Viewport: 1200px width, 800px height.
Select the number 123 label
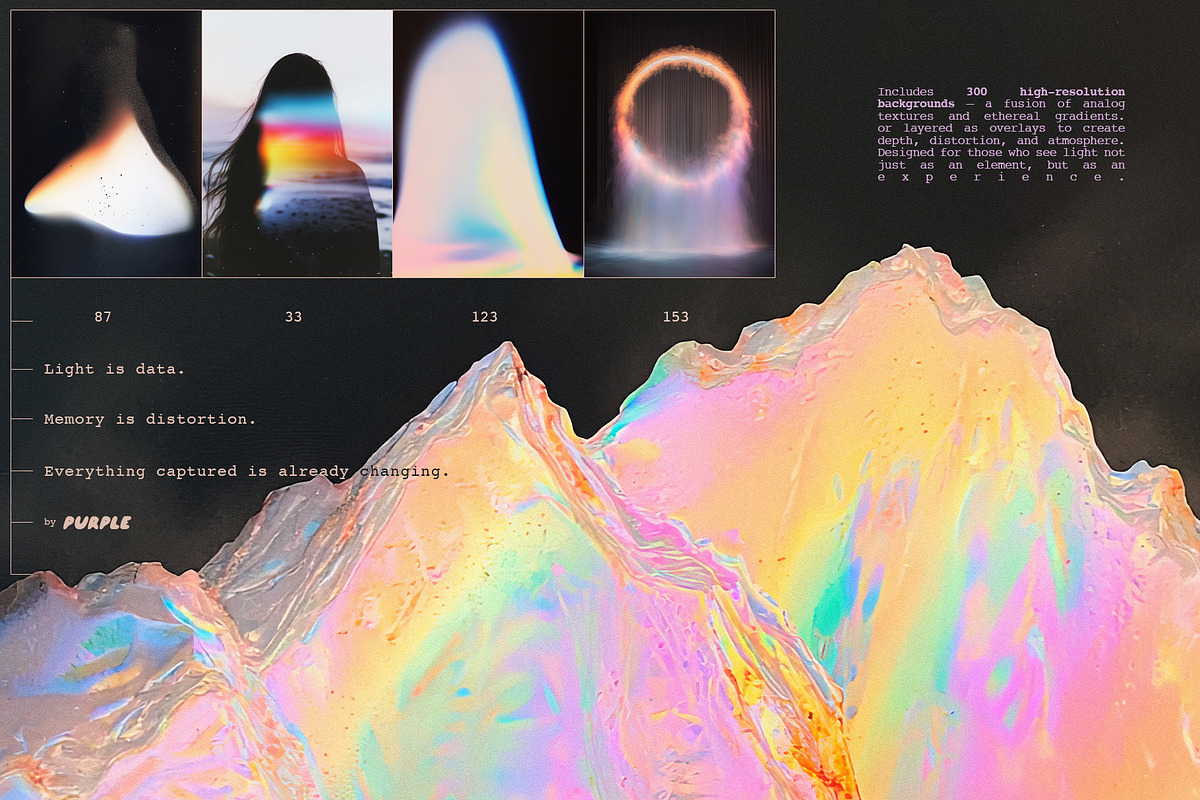(x=485, y=317)
